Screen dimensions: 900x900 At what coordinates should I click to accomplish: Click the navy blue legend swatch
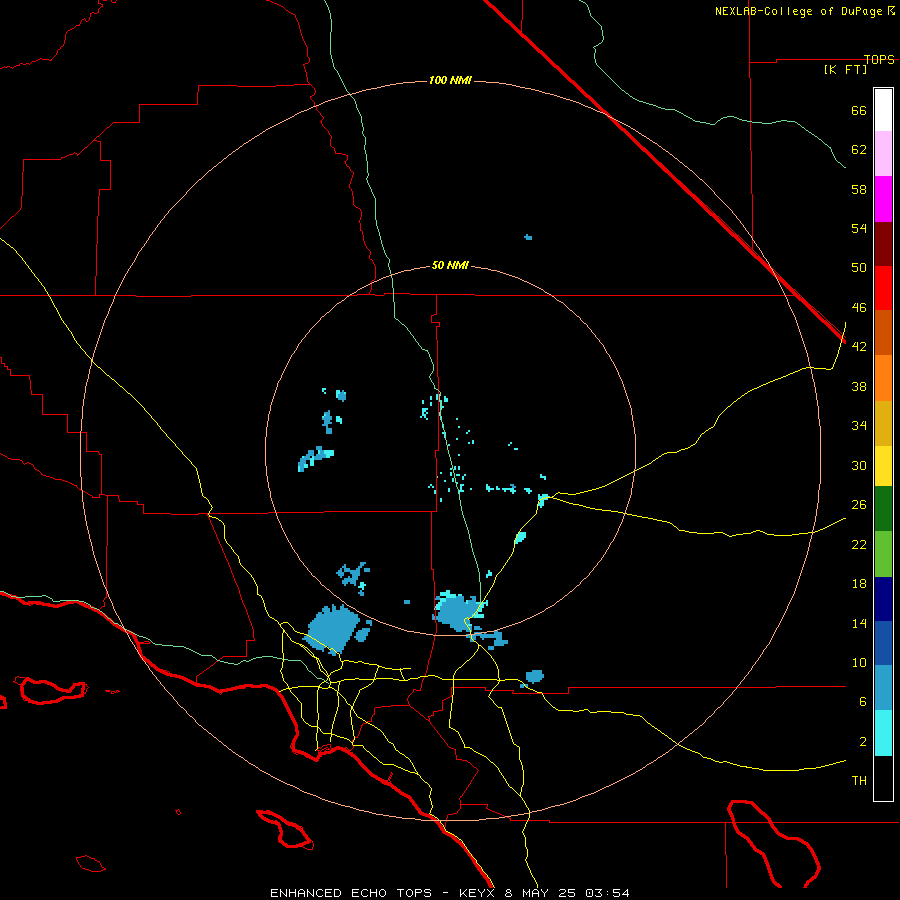tap(883, 599)
